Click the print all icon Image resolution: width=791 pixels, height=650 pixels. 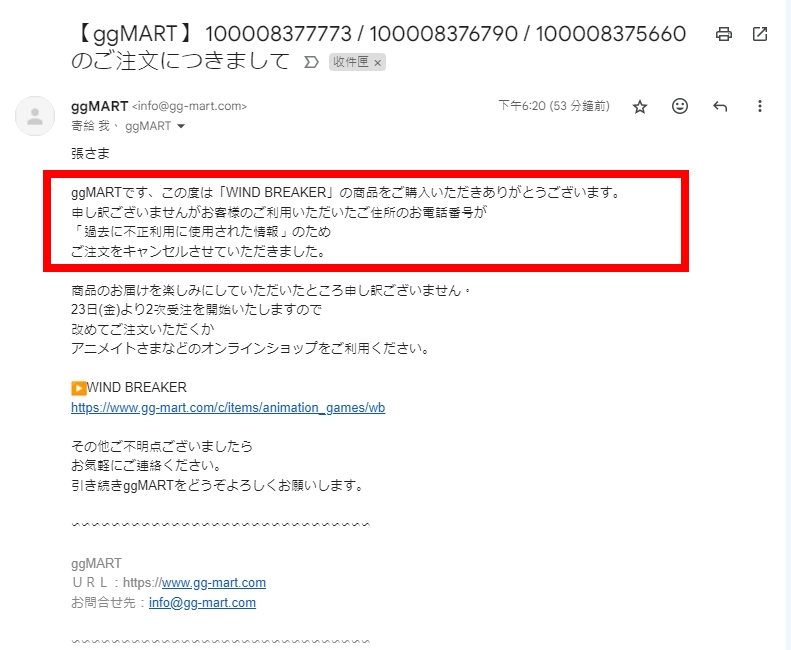724,34
